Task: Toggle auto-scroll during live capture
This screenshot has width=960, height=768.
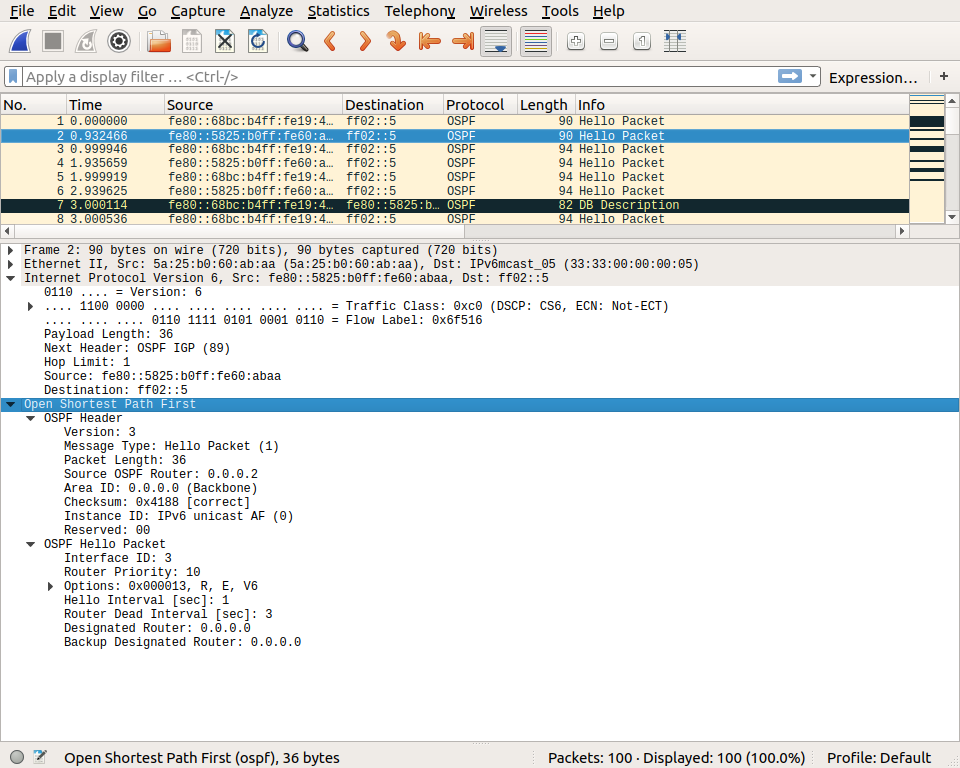Action: (x=496, y=42)
